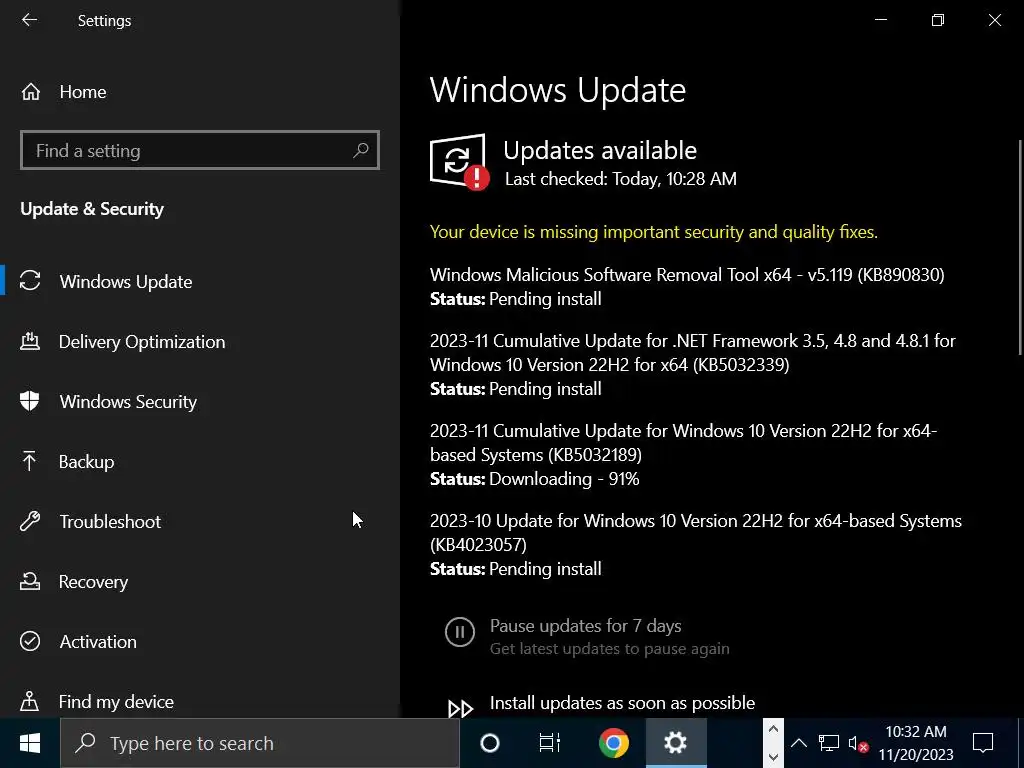Click the missing security fixes warning text
Screen dimensions: 1024x768
point(654,232)
